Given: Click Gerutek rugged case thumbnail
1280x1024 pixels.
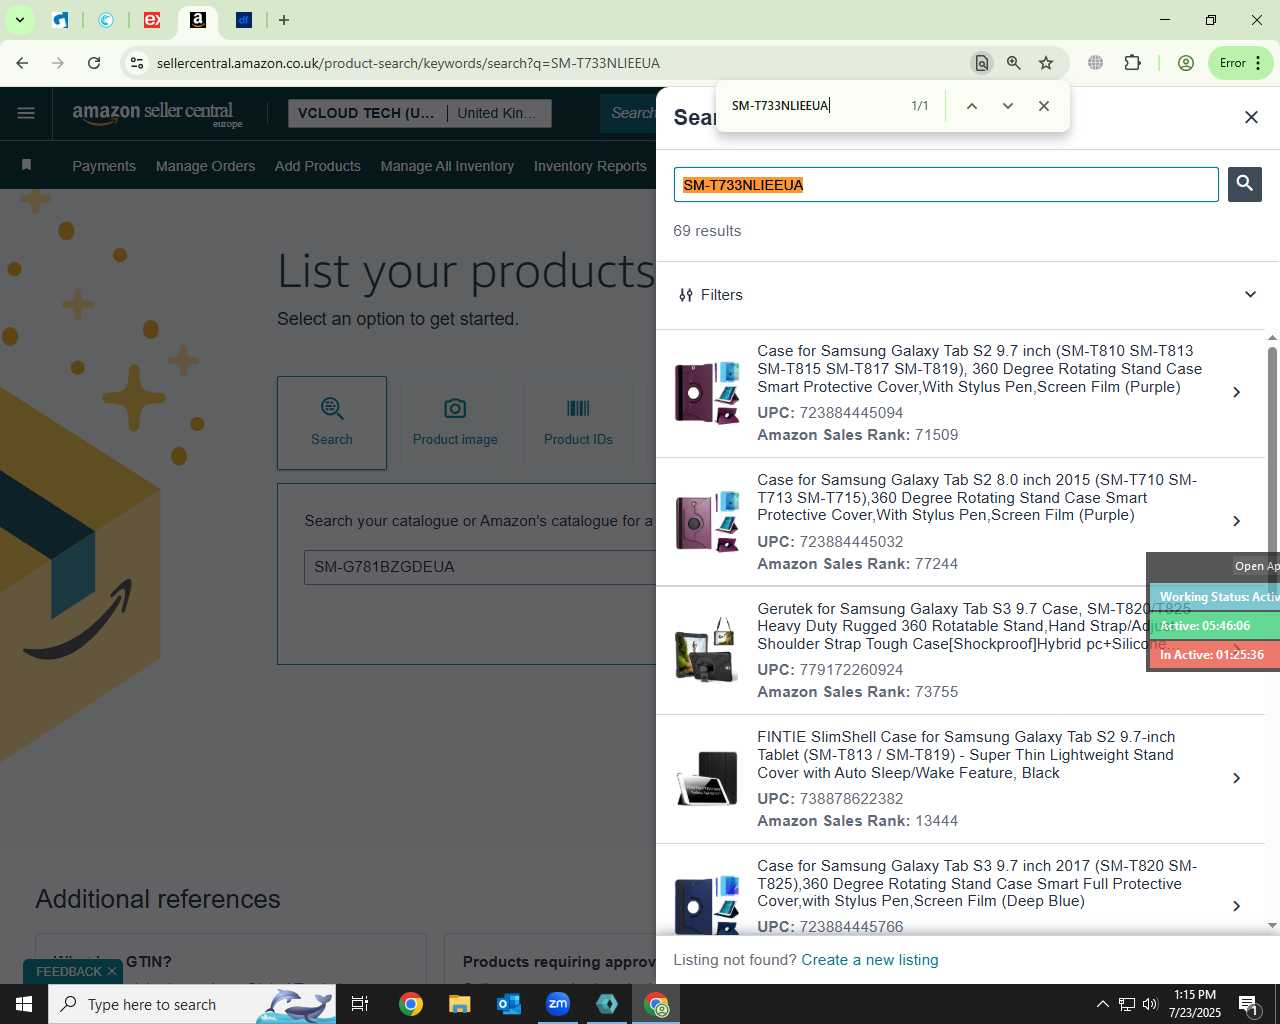Looking at the screenshot, I should (707, 650).
